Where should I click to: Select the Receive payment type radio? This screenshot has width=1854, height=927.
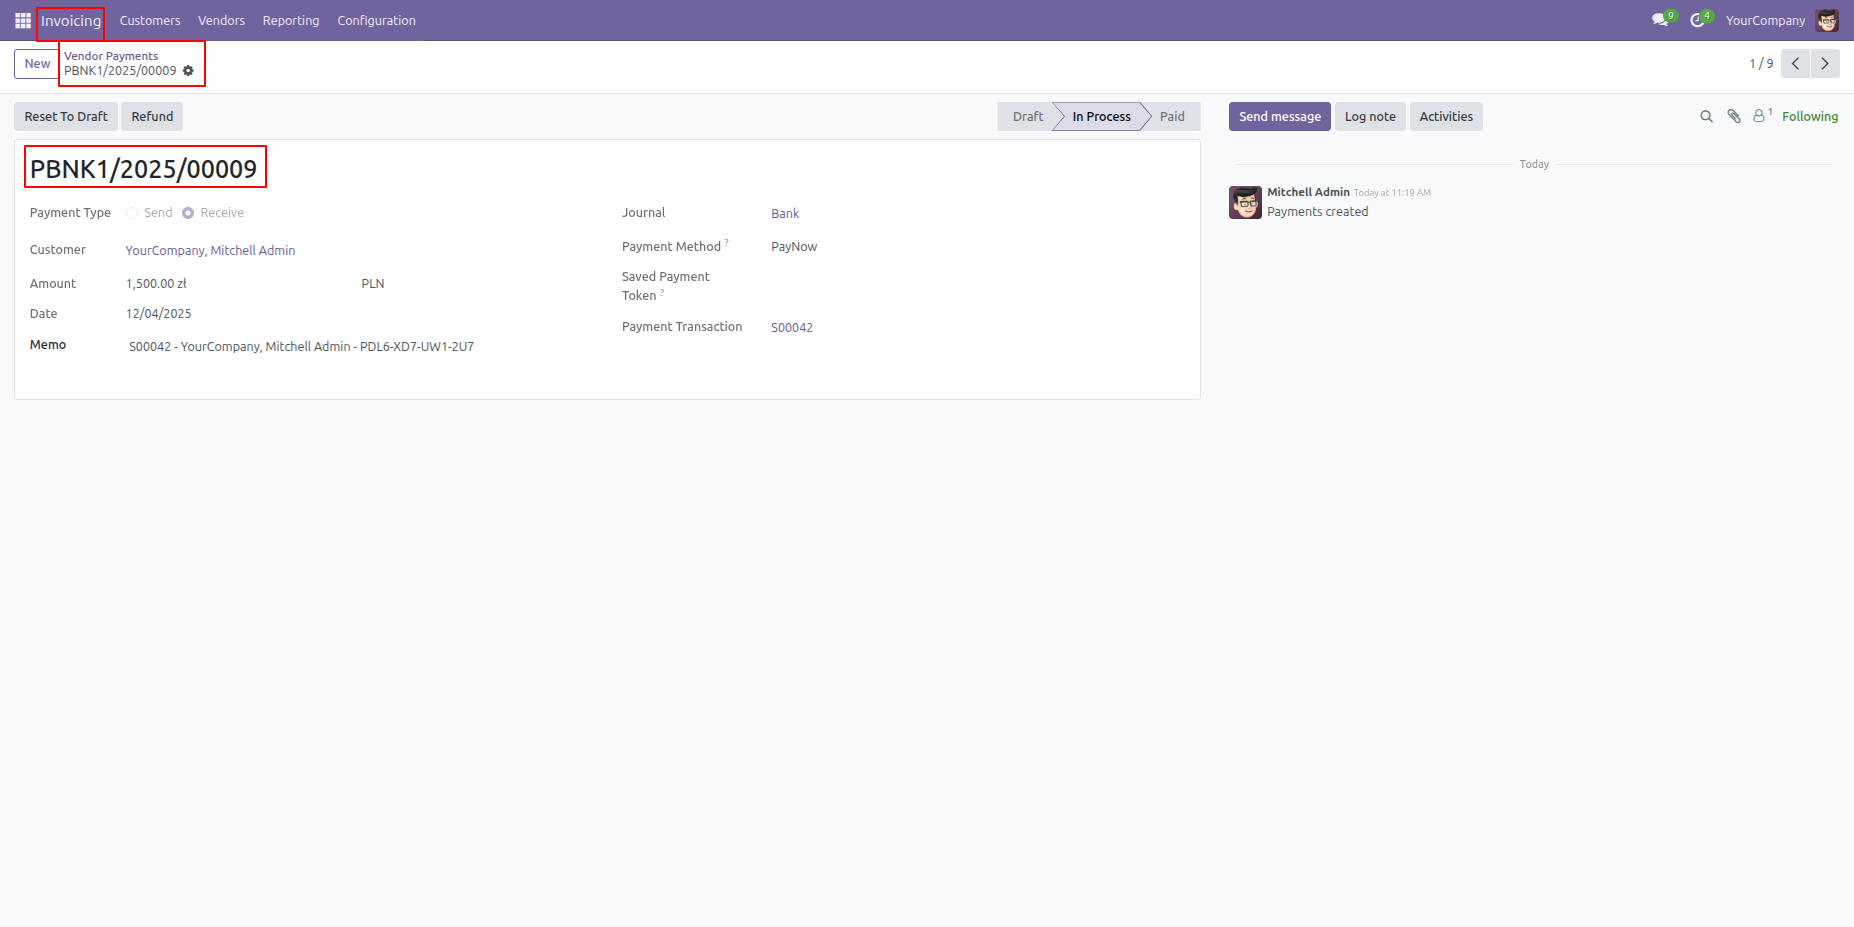tap(188, 213)
